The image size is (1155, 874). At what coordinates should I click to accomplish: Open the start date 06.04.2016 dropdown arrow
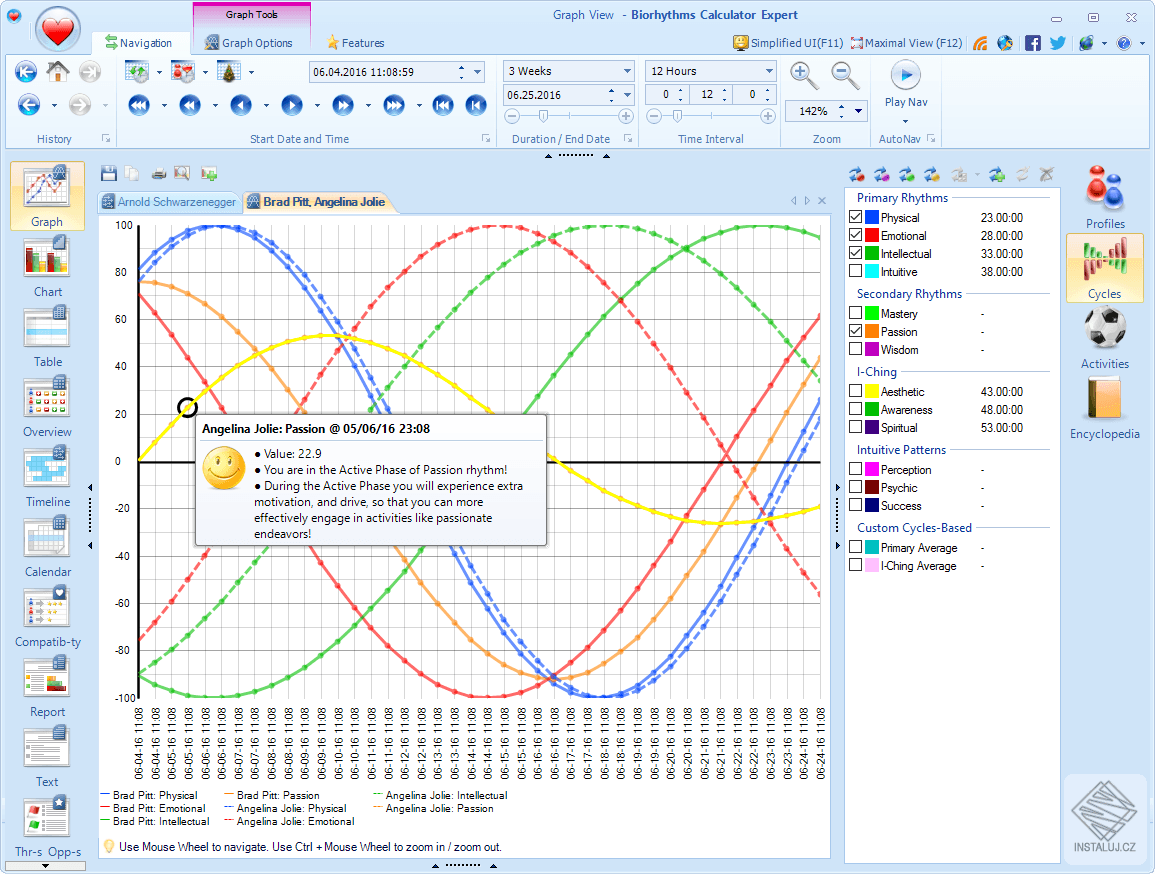(477, 72)
